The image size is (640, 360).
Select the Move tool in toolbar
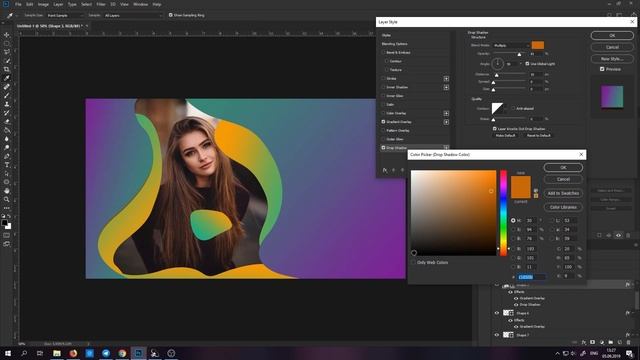pos(7,35)
